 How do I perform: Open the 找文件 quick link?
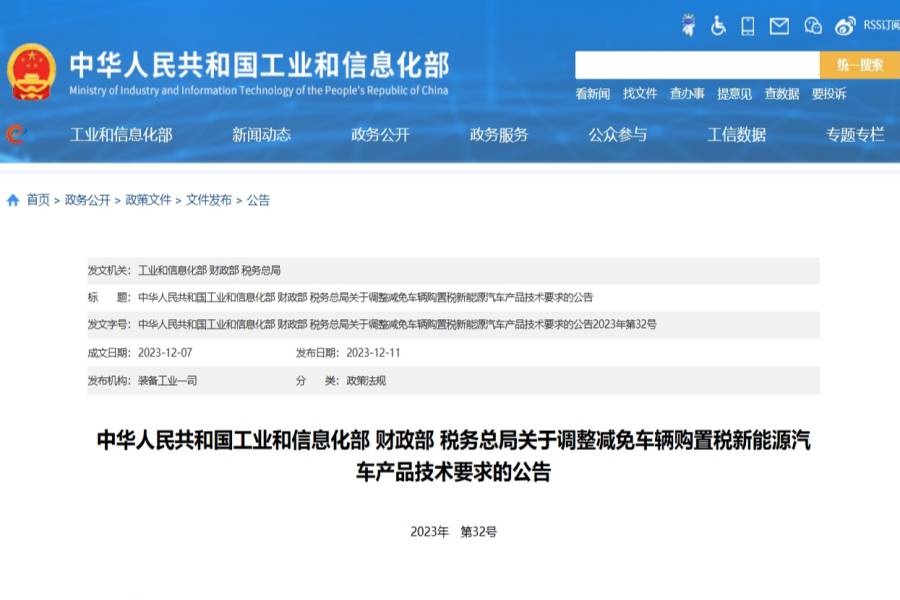coord(639,94)
